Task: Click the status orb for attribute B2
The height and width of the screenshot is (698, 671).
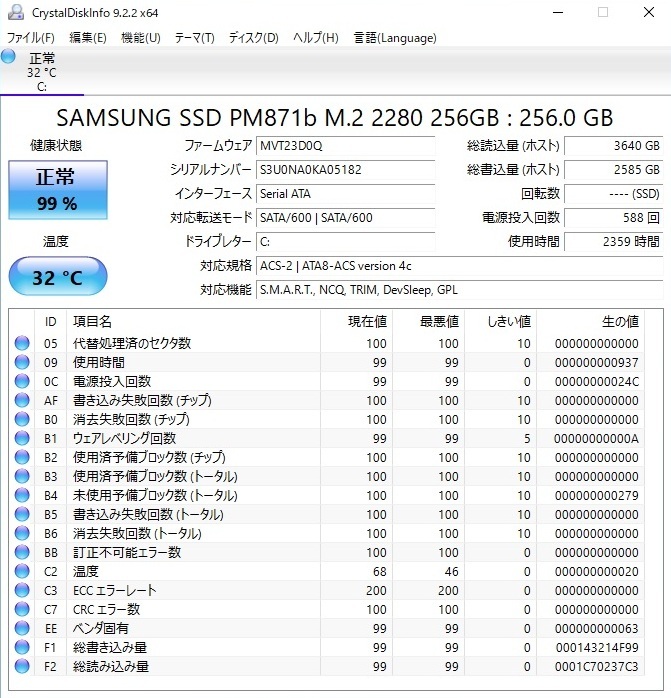Action: pyautogui.click(x=22, y=457)
